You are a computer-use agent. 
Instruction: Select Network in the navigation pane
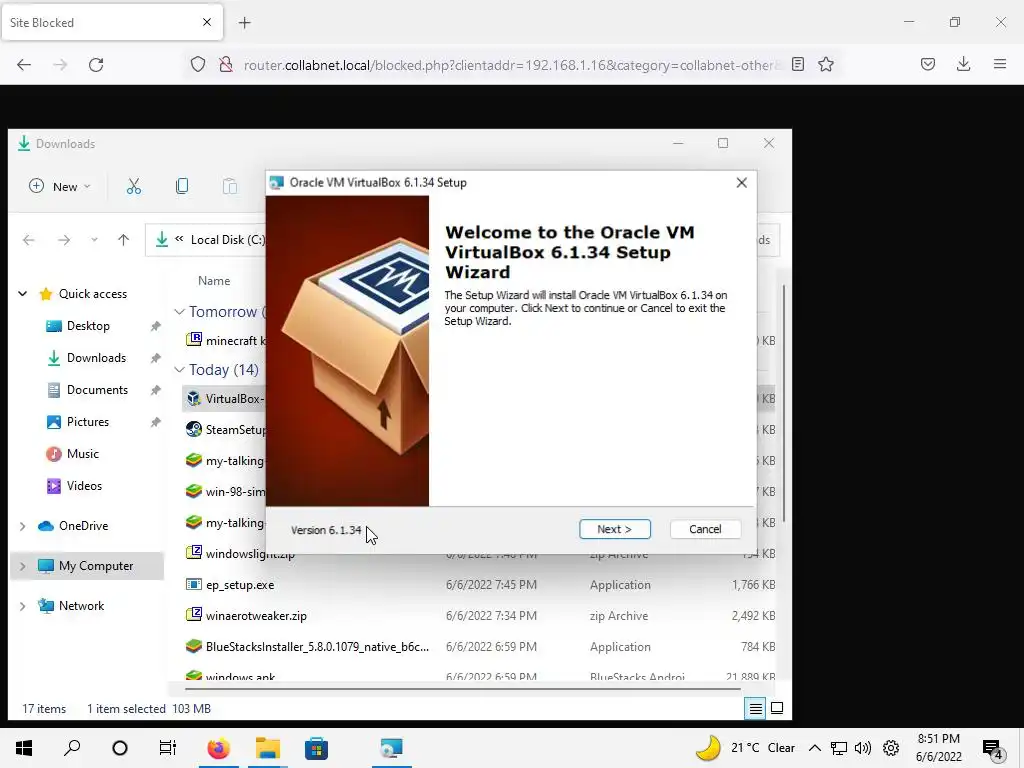coord(81,605)
